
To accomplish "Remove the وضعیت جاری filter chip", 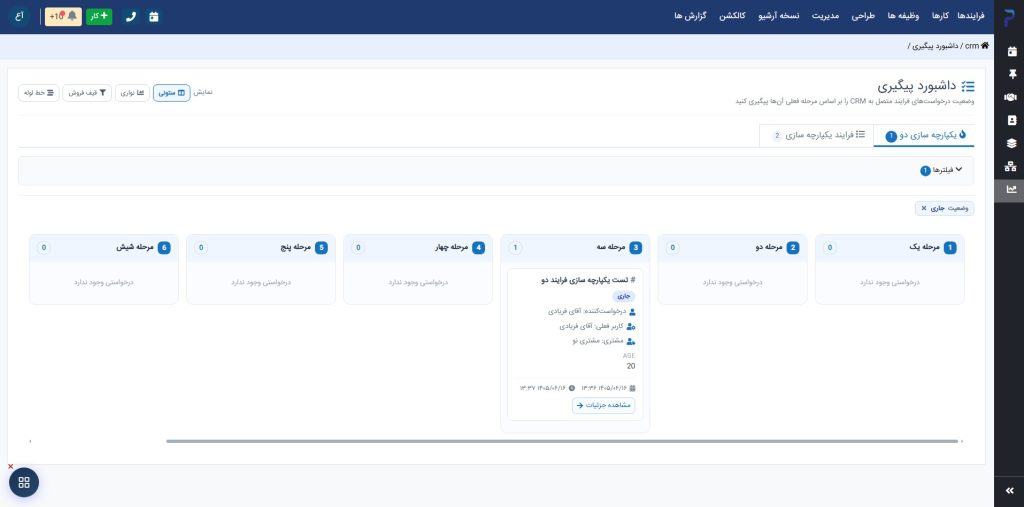I will [x=923, y=208].
